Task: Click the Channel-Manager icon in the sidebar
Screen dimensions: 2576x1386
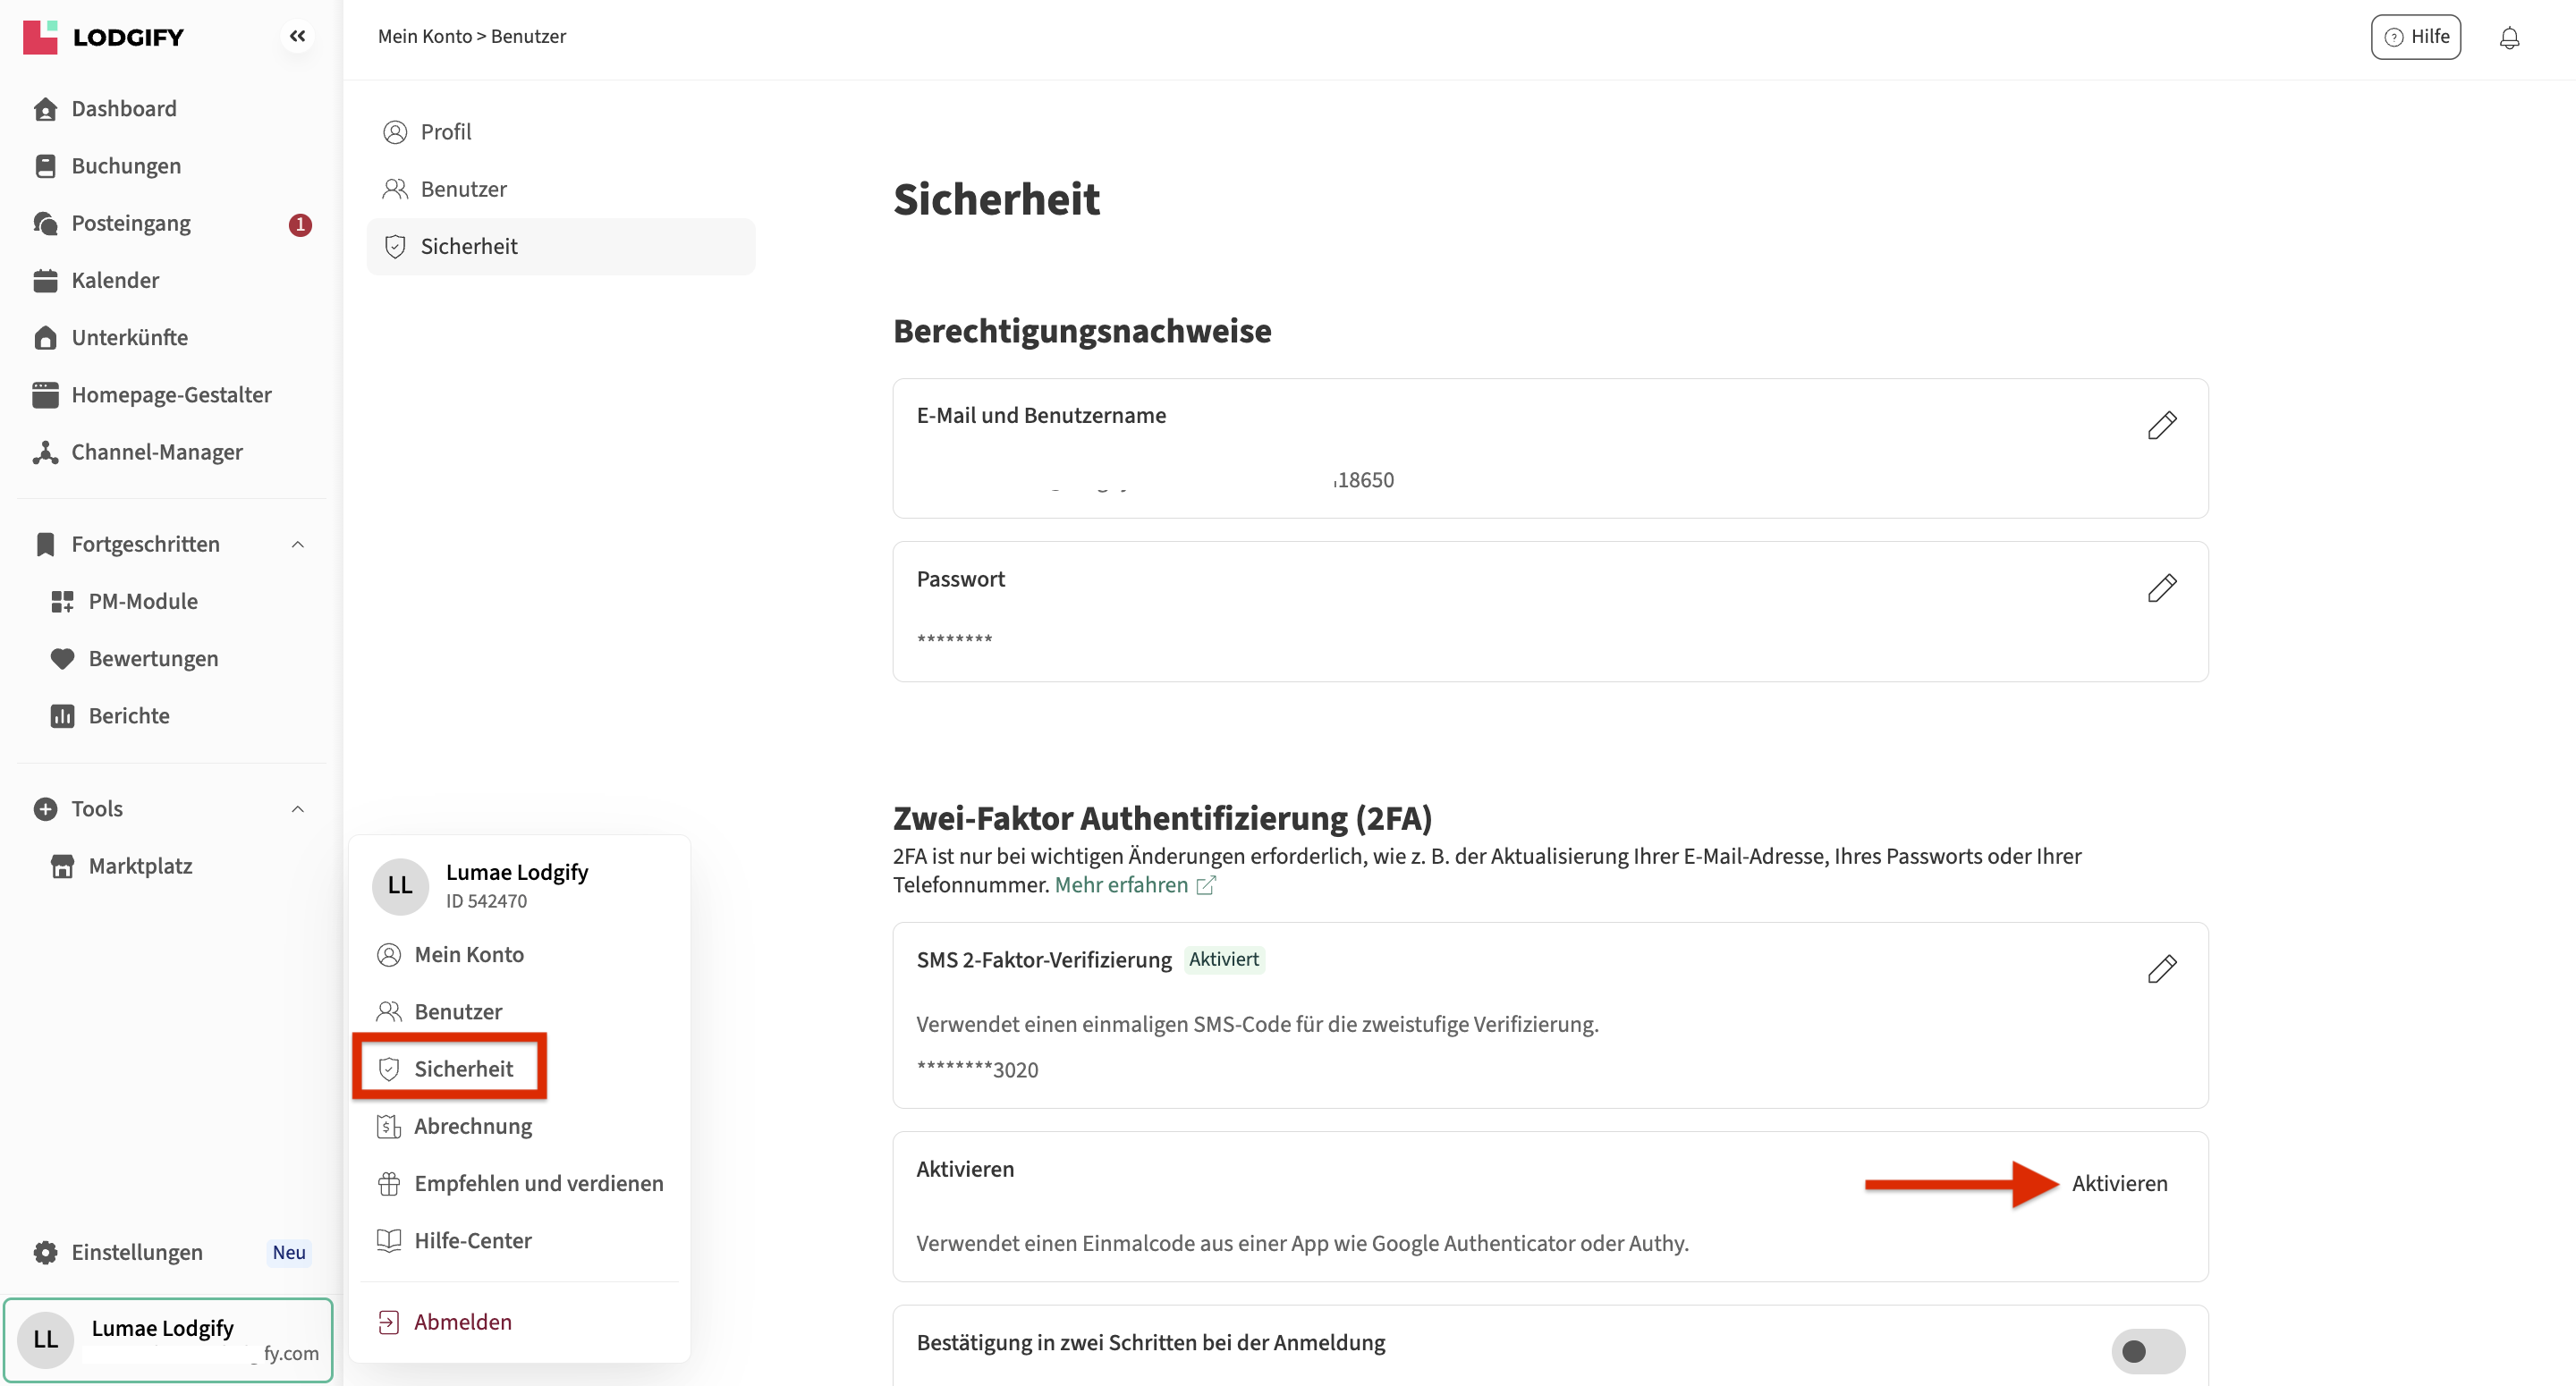Action: [45, 453]
